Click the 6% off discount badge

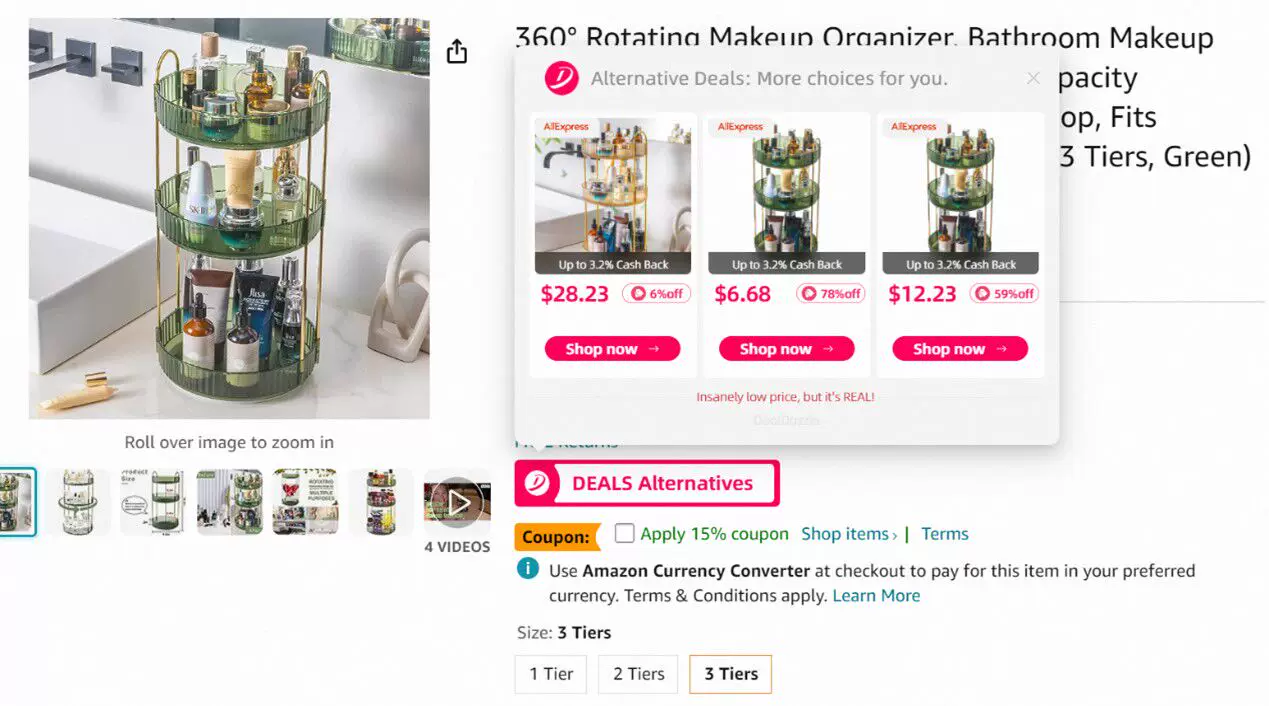(x=656, y=294)
